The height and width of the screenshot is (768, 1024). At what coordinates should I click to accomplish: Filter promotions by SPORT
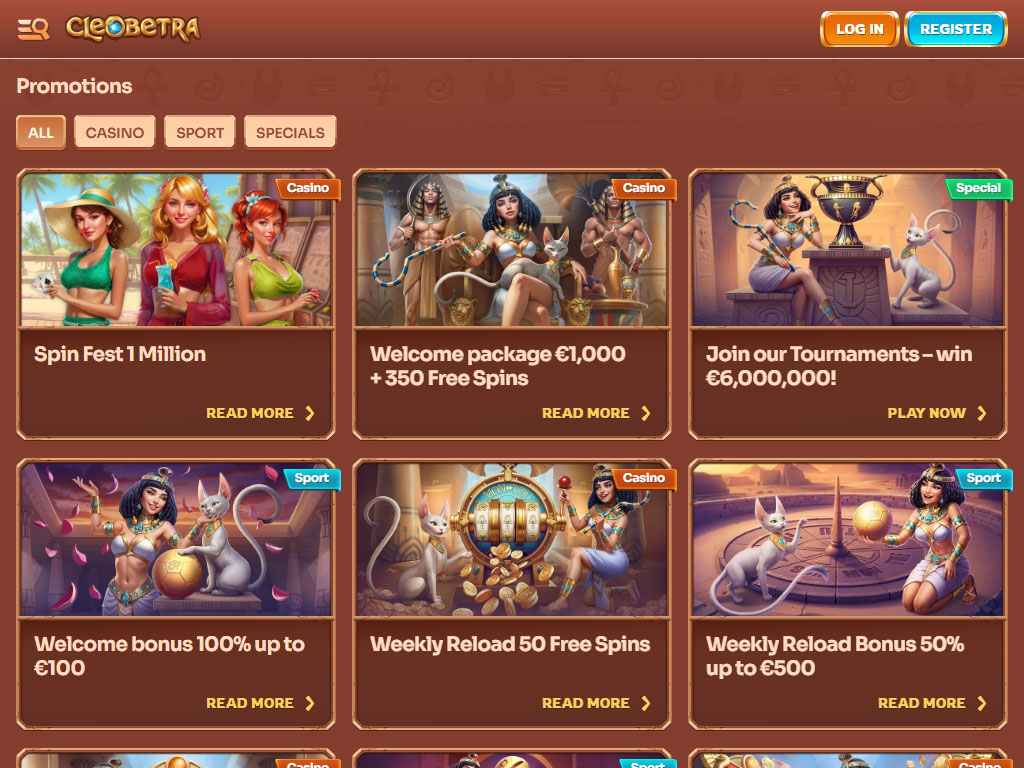point(200,133)
